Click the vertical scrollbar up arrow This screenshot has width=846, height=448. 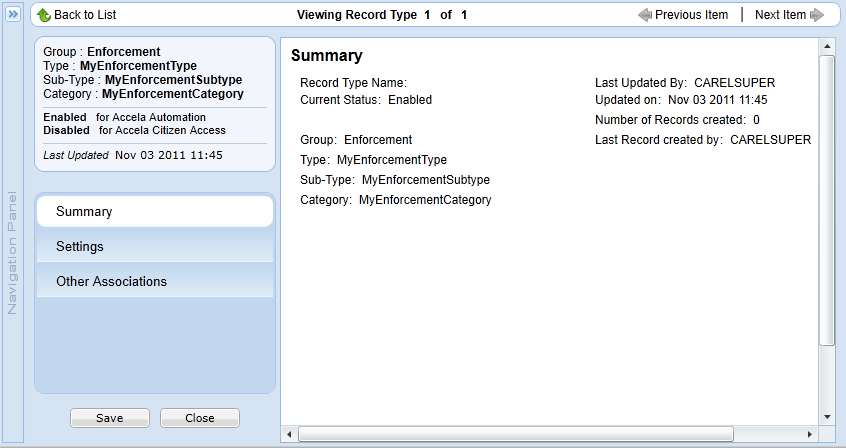[827, 47]
